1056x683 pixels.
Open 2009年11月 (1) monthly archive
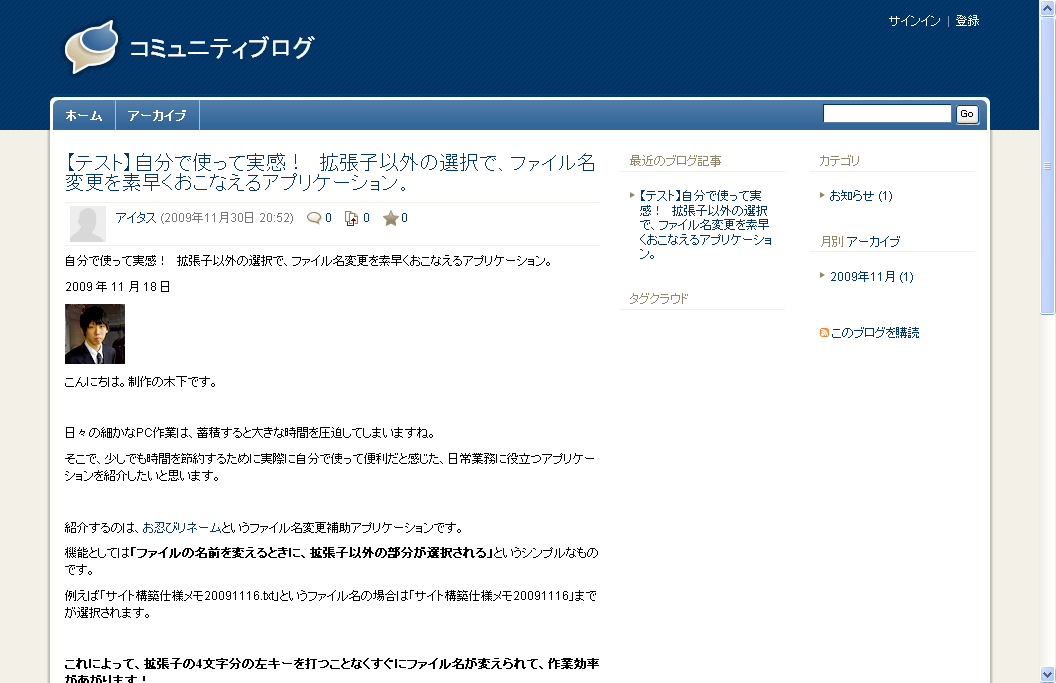pos(871,277)
